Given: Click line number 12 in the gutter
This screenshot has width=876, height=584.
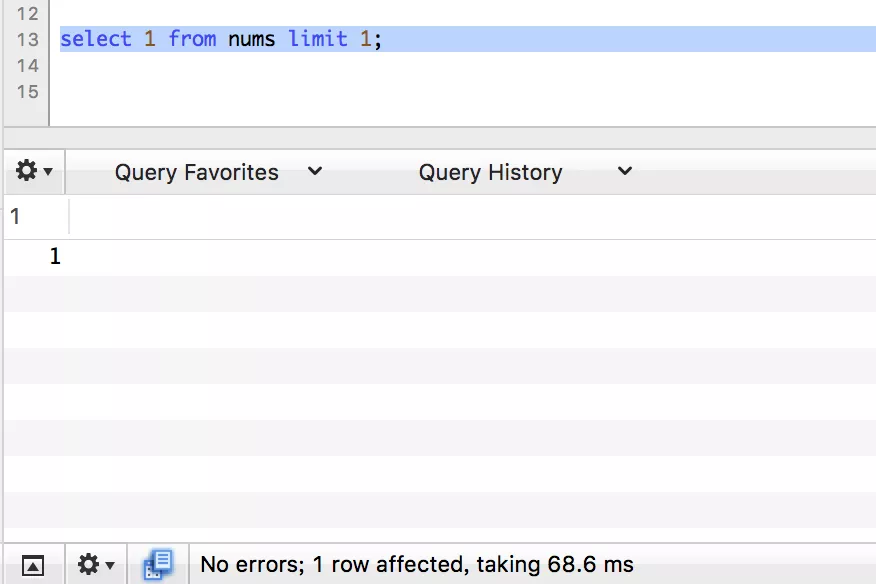Looking at the screenshot, I should 27,14.
